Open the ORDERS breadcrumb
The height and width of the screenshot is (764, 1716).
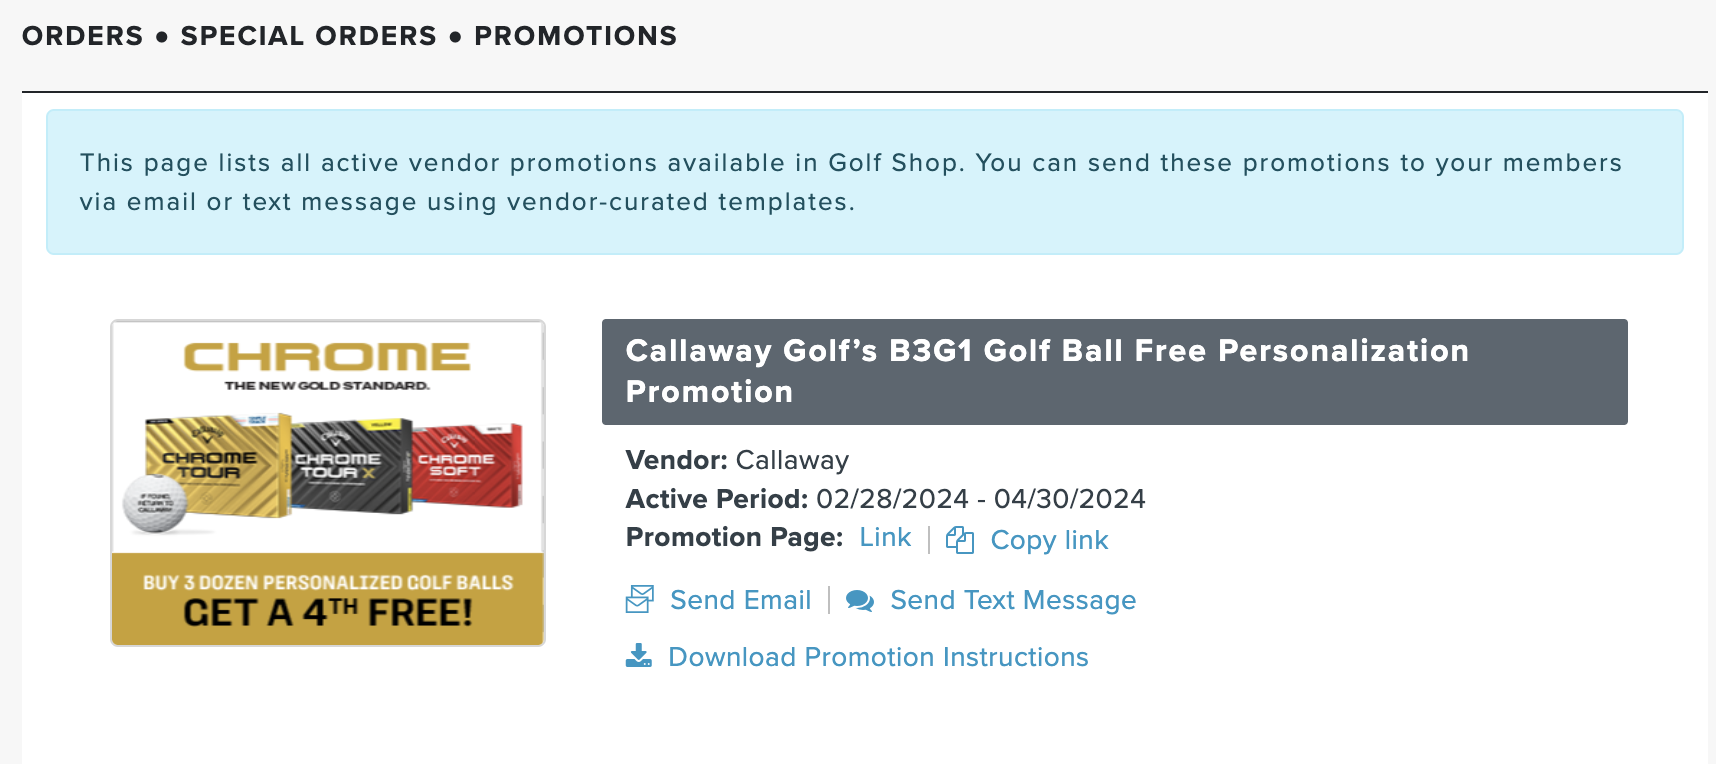tap(83, 36)
